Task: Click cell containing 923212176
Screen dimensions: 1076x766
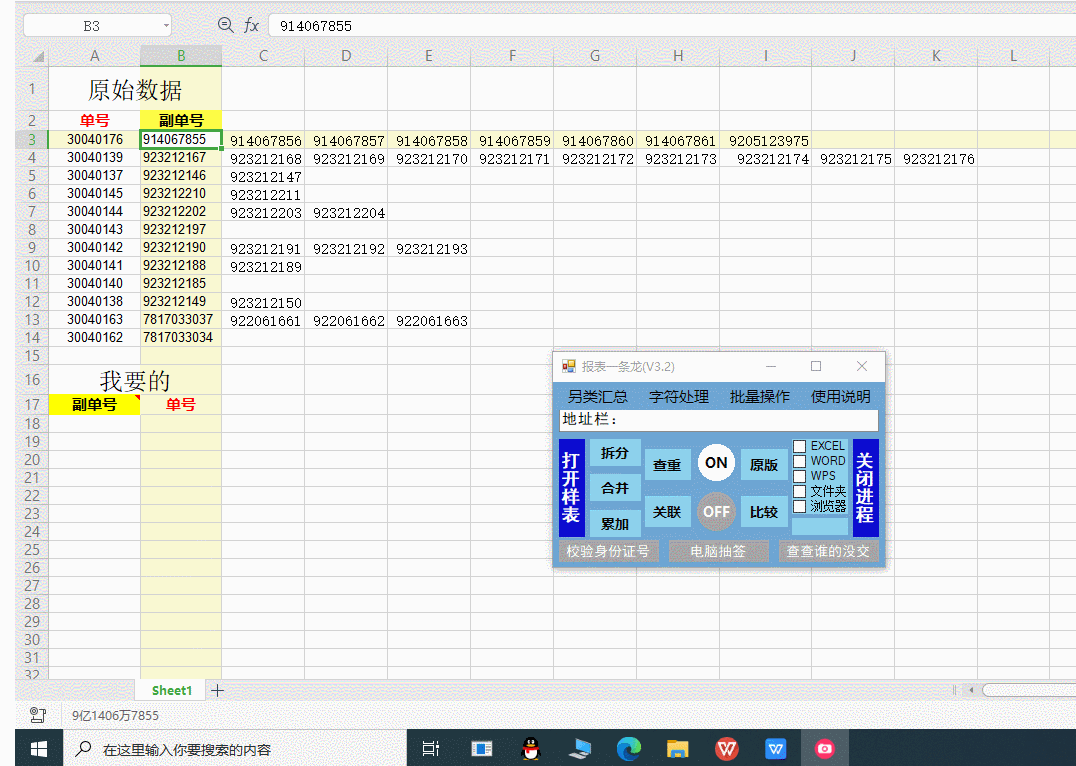Action: (937, 159)
